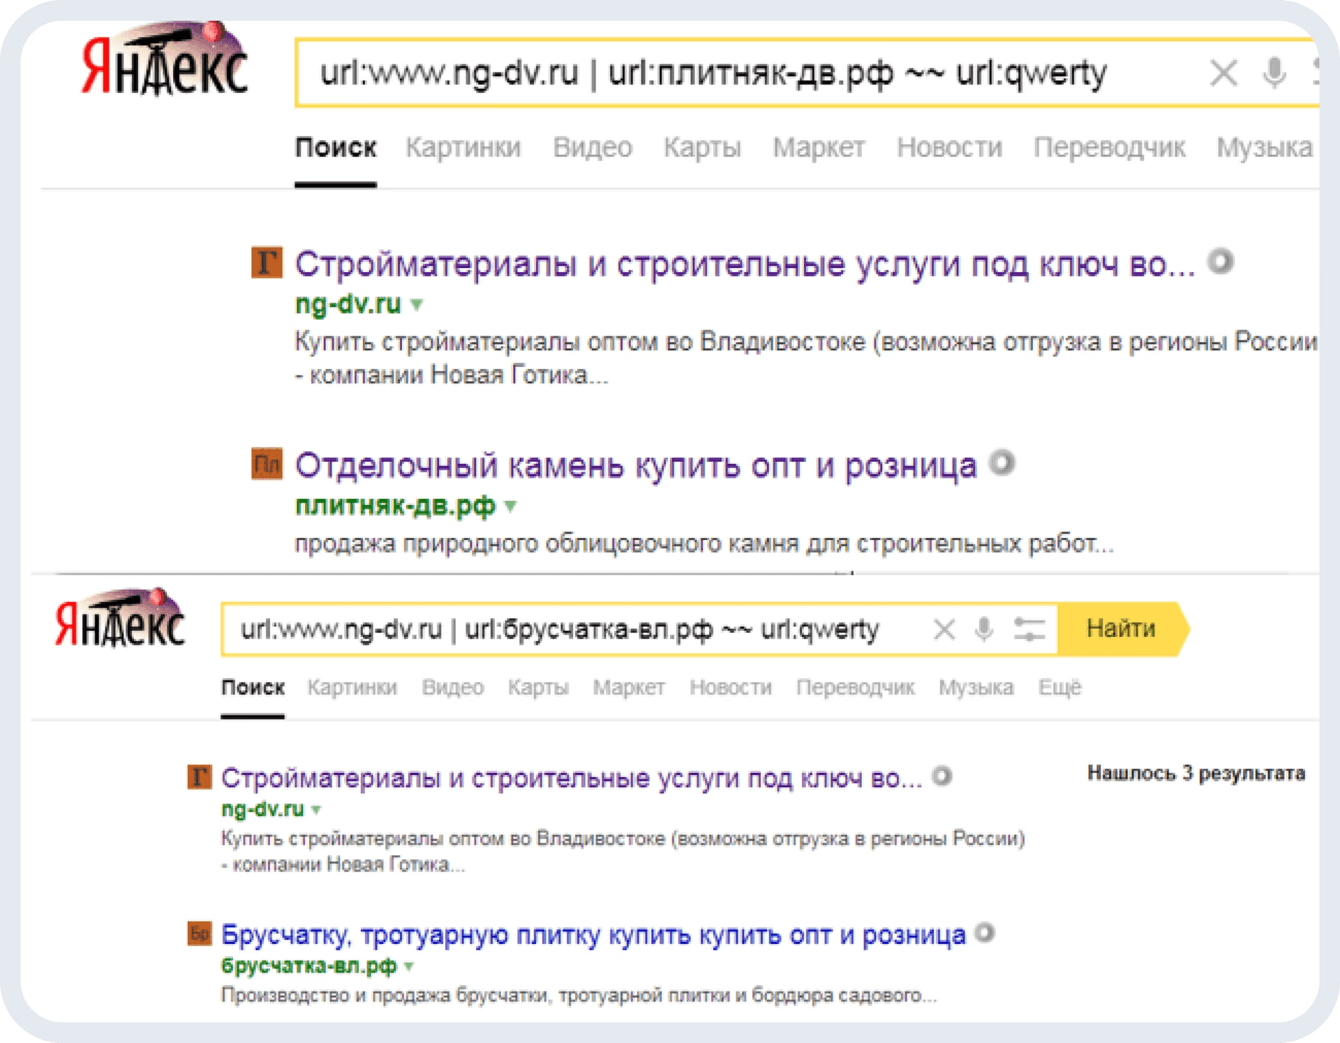This screenshot has width=1340, height=1043.
Task: Expand the arrow menu beside плитняк-дв.рф address
Action: [x=511, y=507]
